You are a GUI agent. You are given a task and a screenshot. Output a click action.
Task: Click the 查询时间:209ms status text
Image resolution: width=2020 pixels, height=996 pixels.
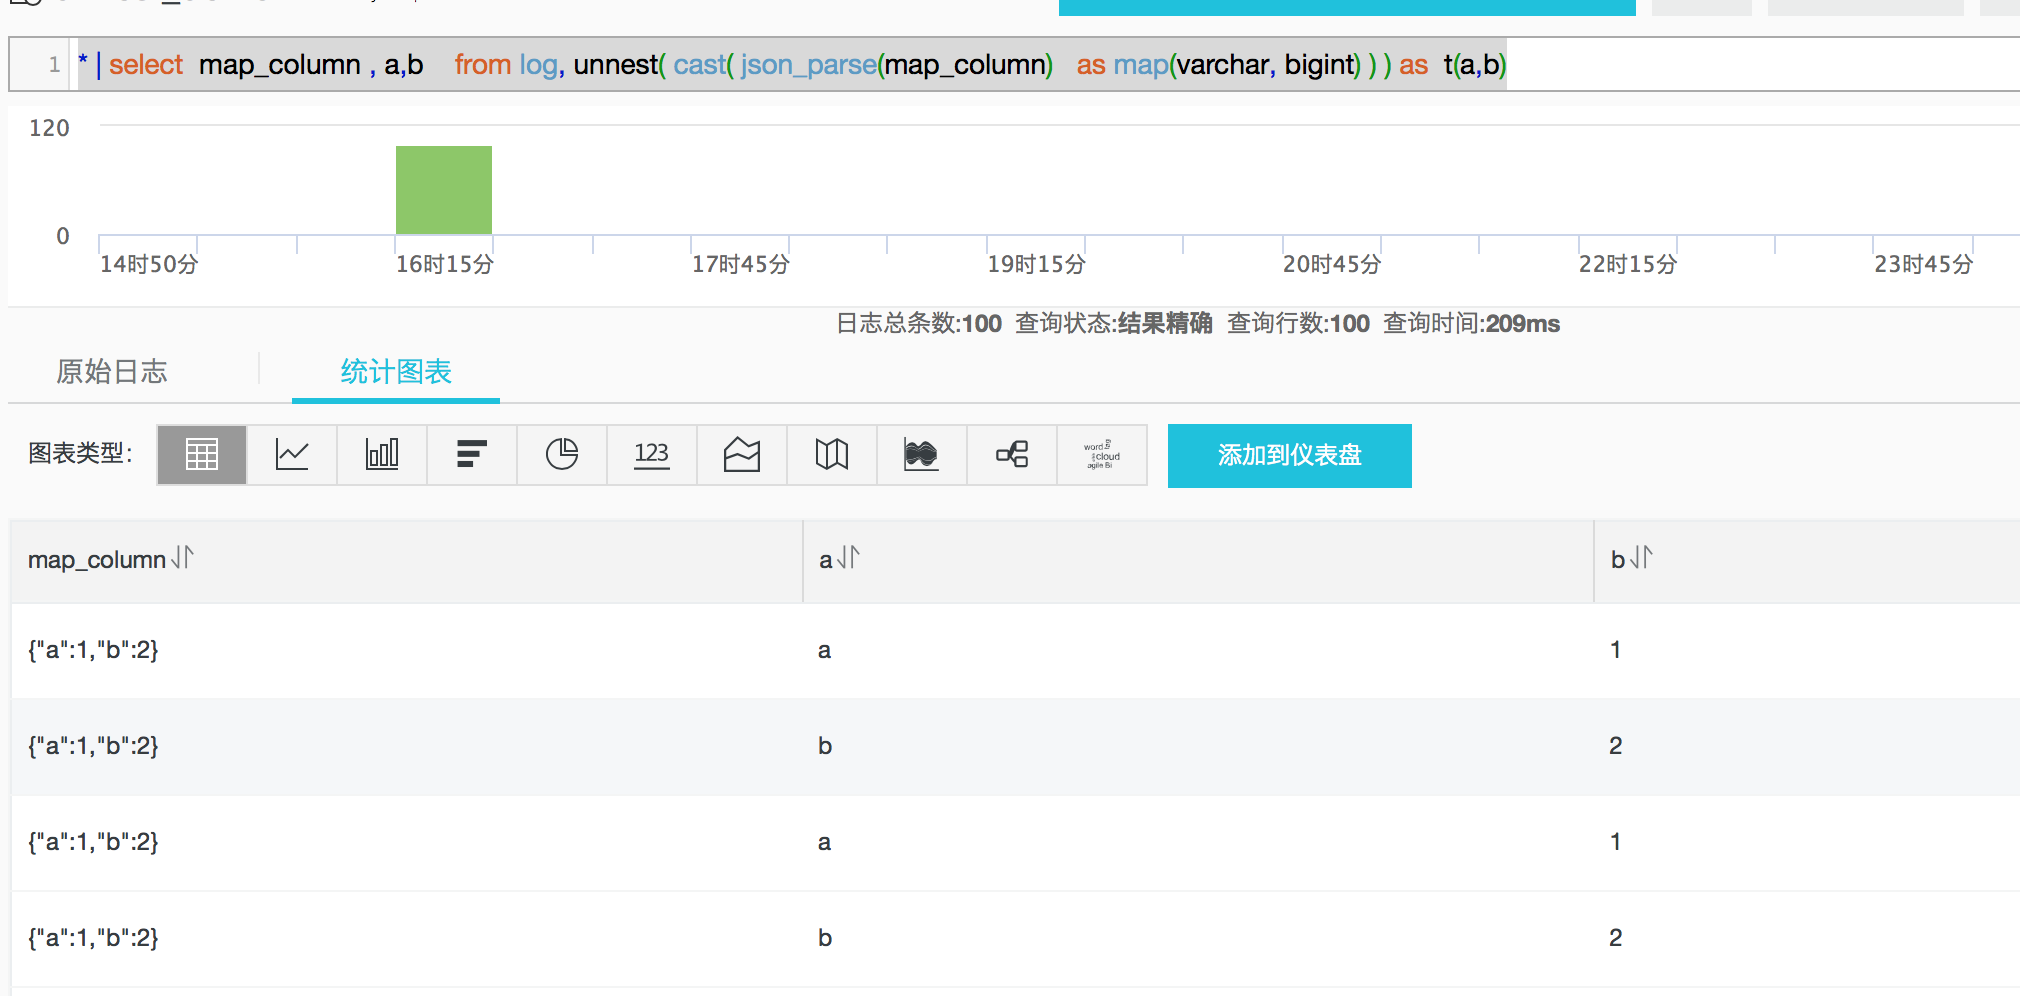click(1471, 324)
